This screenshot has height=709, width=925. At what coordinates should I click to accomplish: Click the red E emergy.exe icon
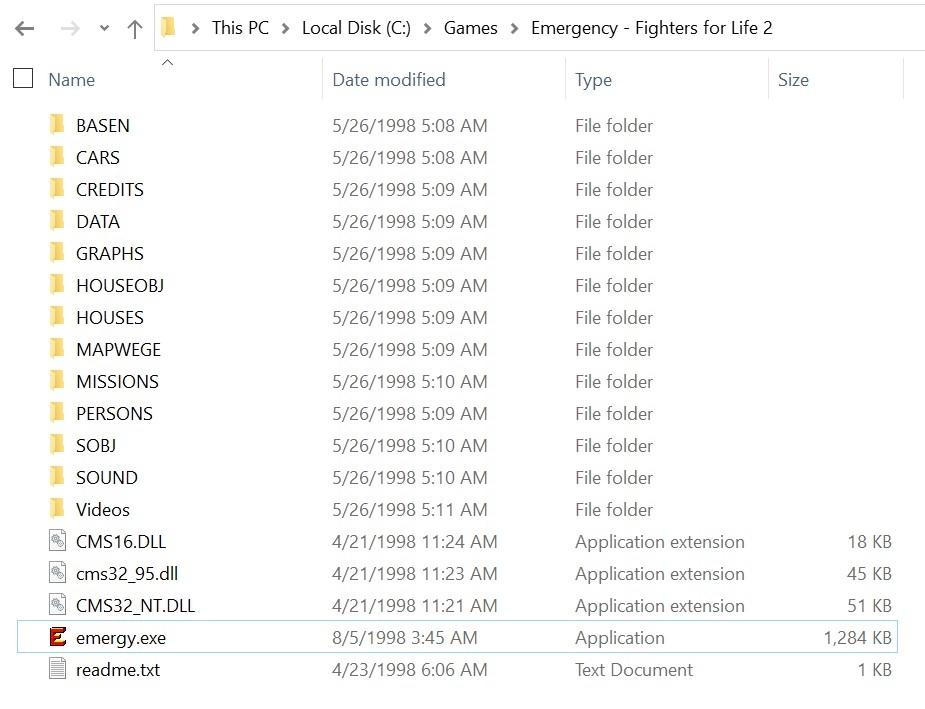pos(57,637)
